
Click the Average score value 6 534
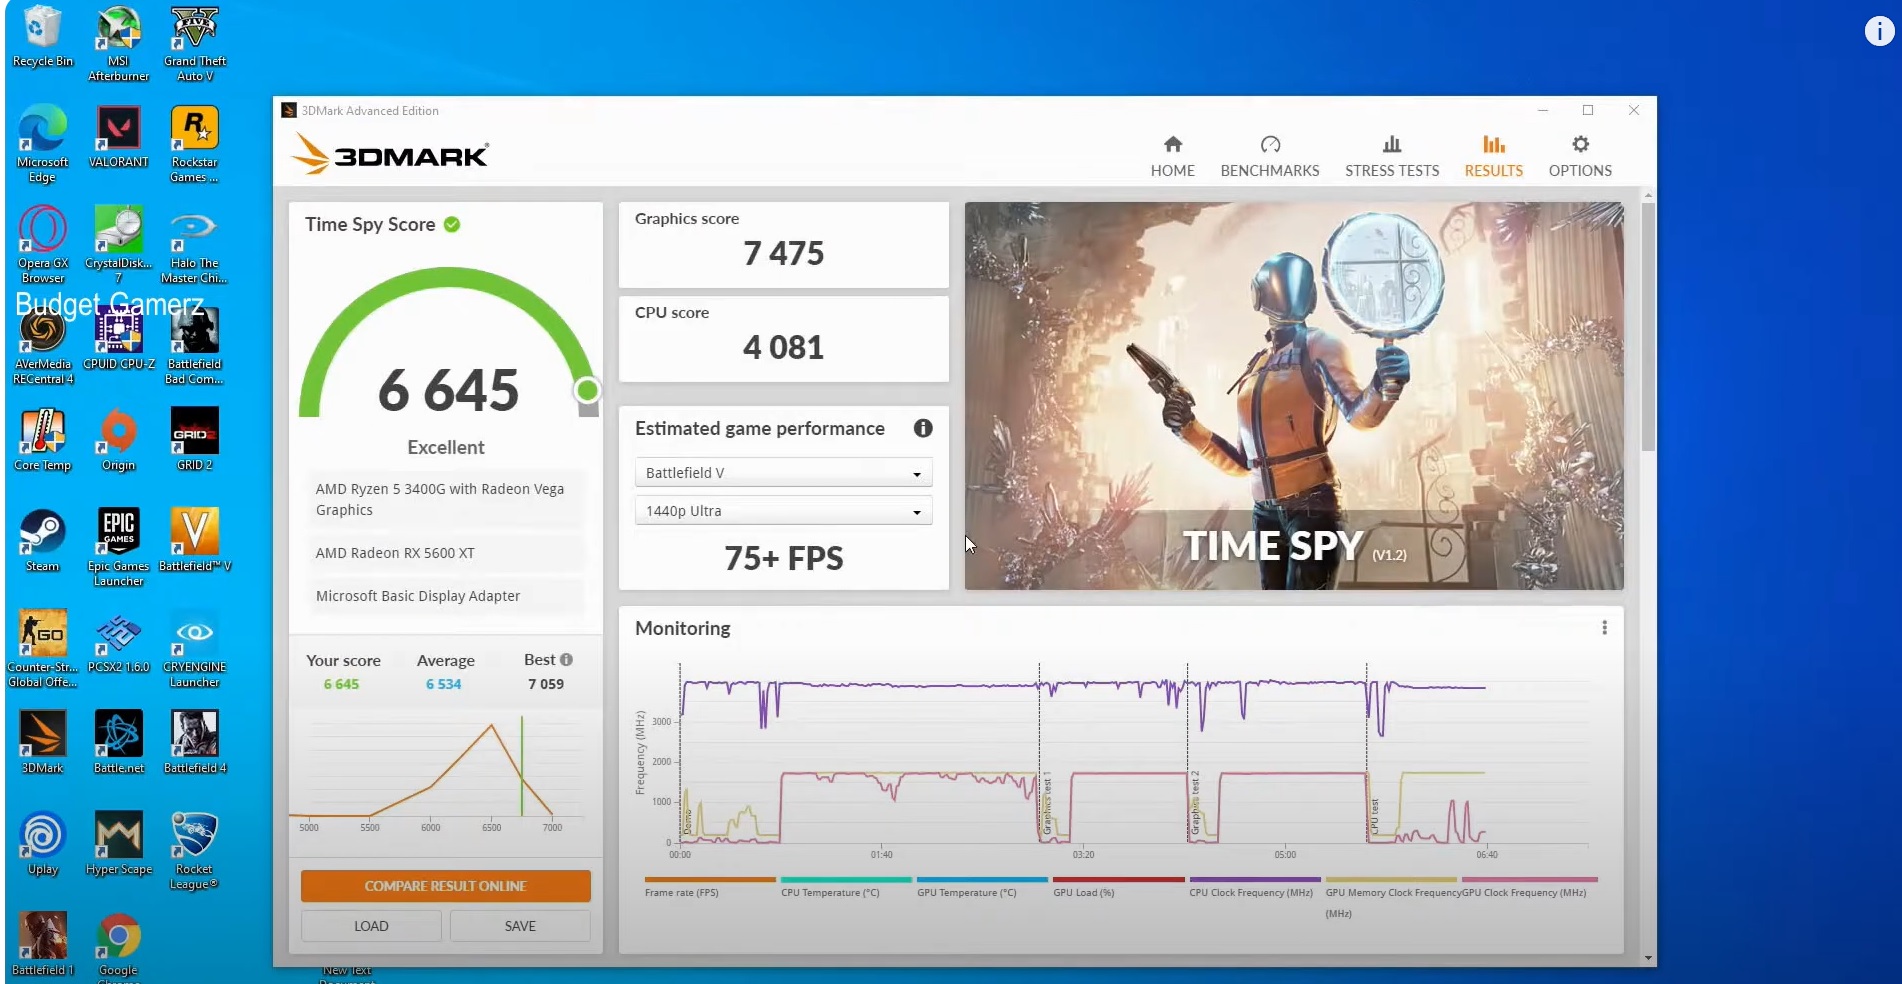[443, 684]
